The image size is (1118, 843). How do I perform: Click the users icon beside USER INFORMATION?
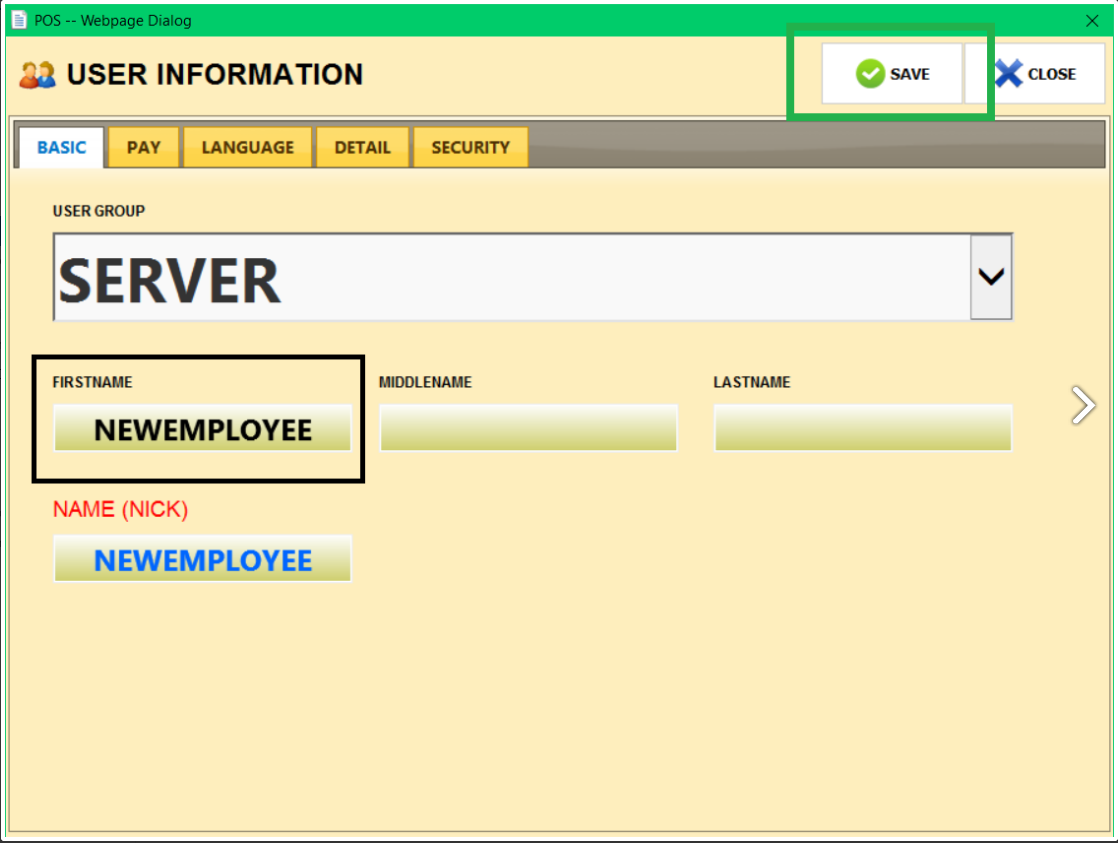pos(38,74)
